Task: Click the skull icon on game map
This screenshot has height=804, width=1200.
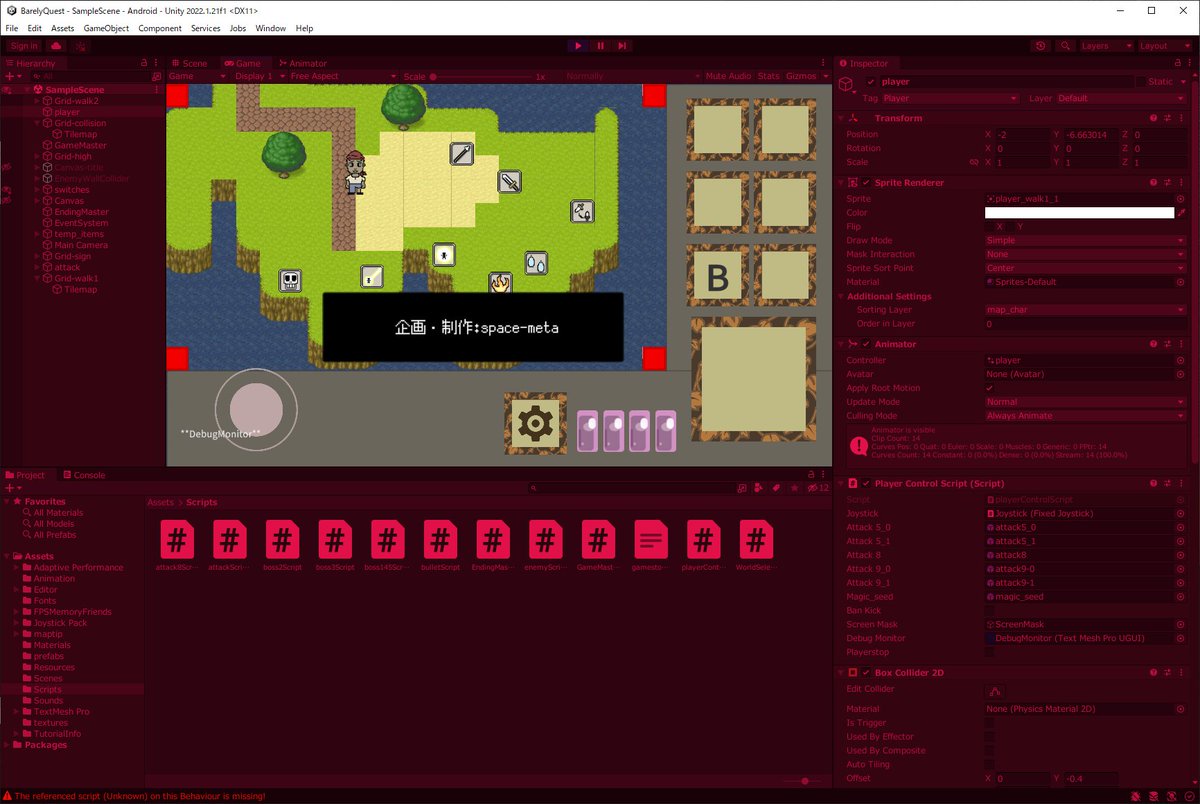Action: coord(290,281)
